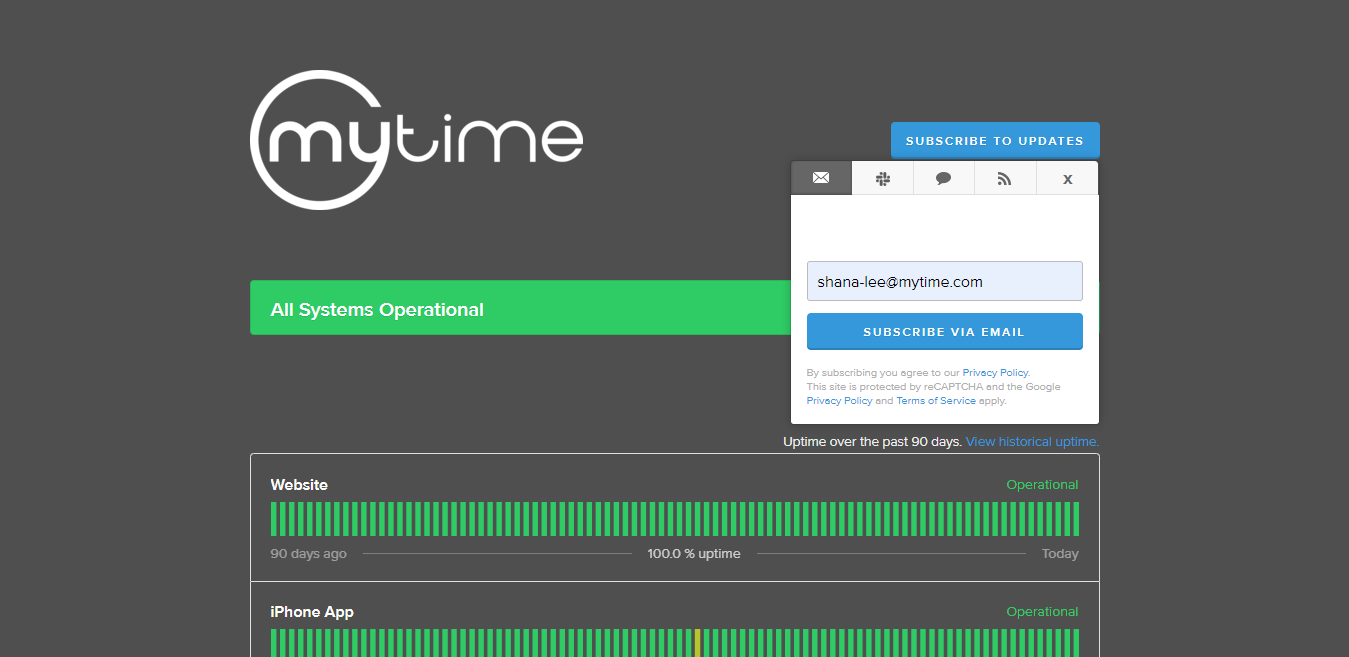Click the Today label under Website

(1060, 554)
